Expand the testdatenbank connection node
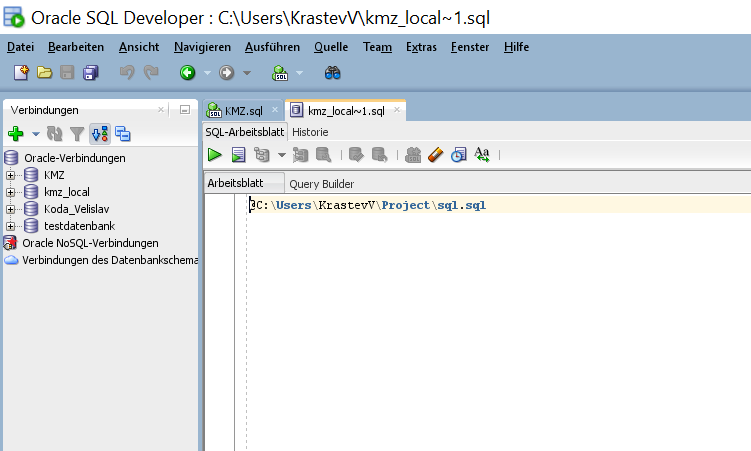The width and height of the screenshot is (751, 451). tap(11, 226)
